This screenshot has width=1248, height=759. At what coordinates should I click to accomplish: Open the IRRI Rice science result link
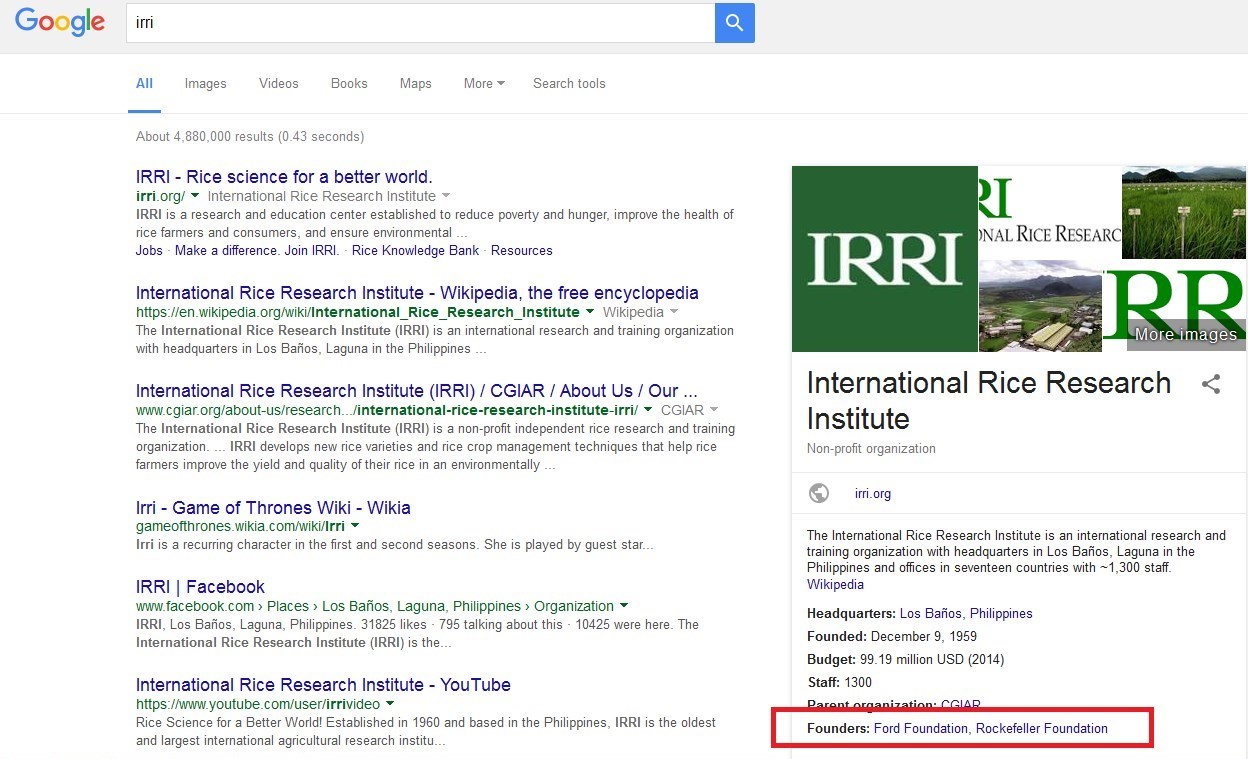pos(284,177)
